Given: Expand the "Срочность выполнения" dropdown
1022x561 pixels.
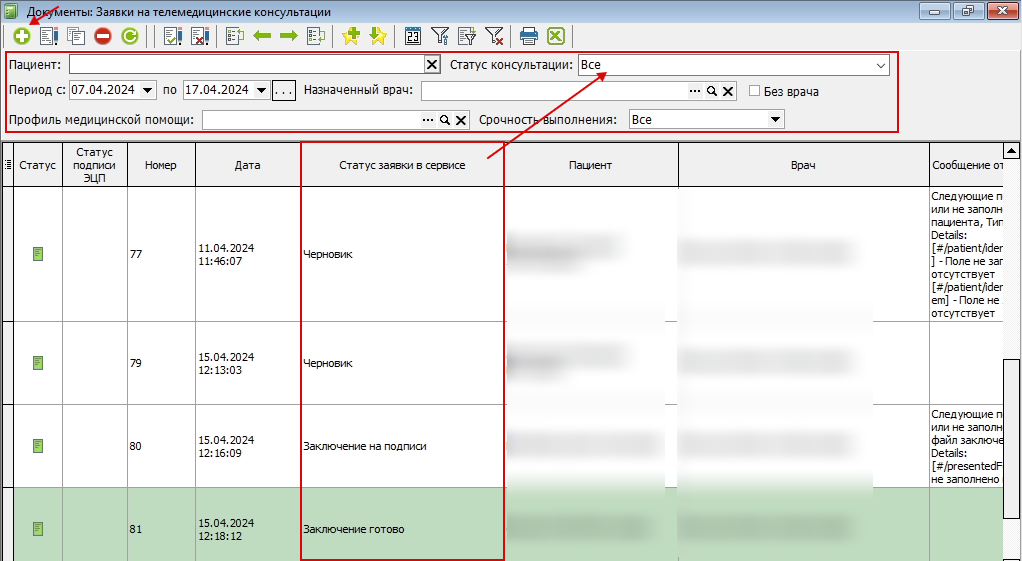Looking at the screenshot, I should point(775,120).
